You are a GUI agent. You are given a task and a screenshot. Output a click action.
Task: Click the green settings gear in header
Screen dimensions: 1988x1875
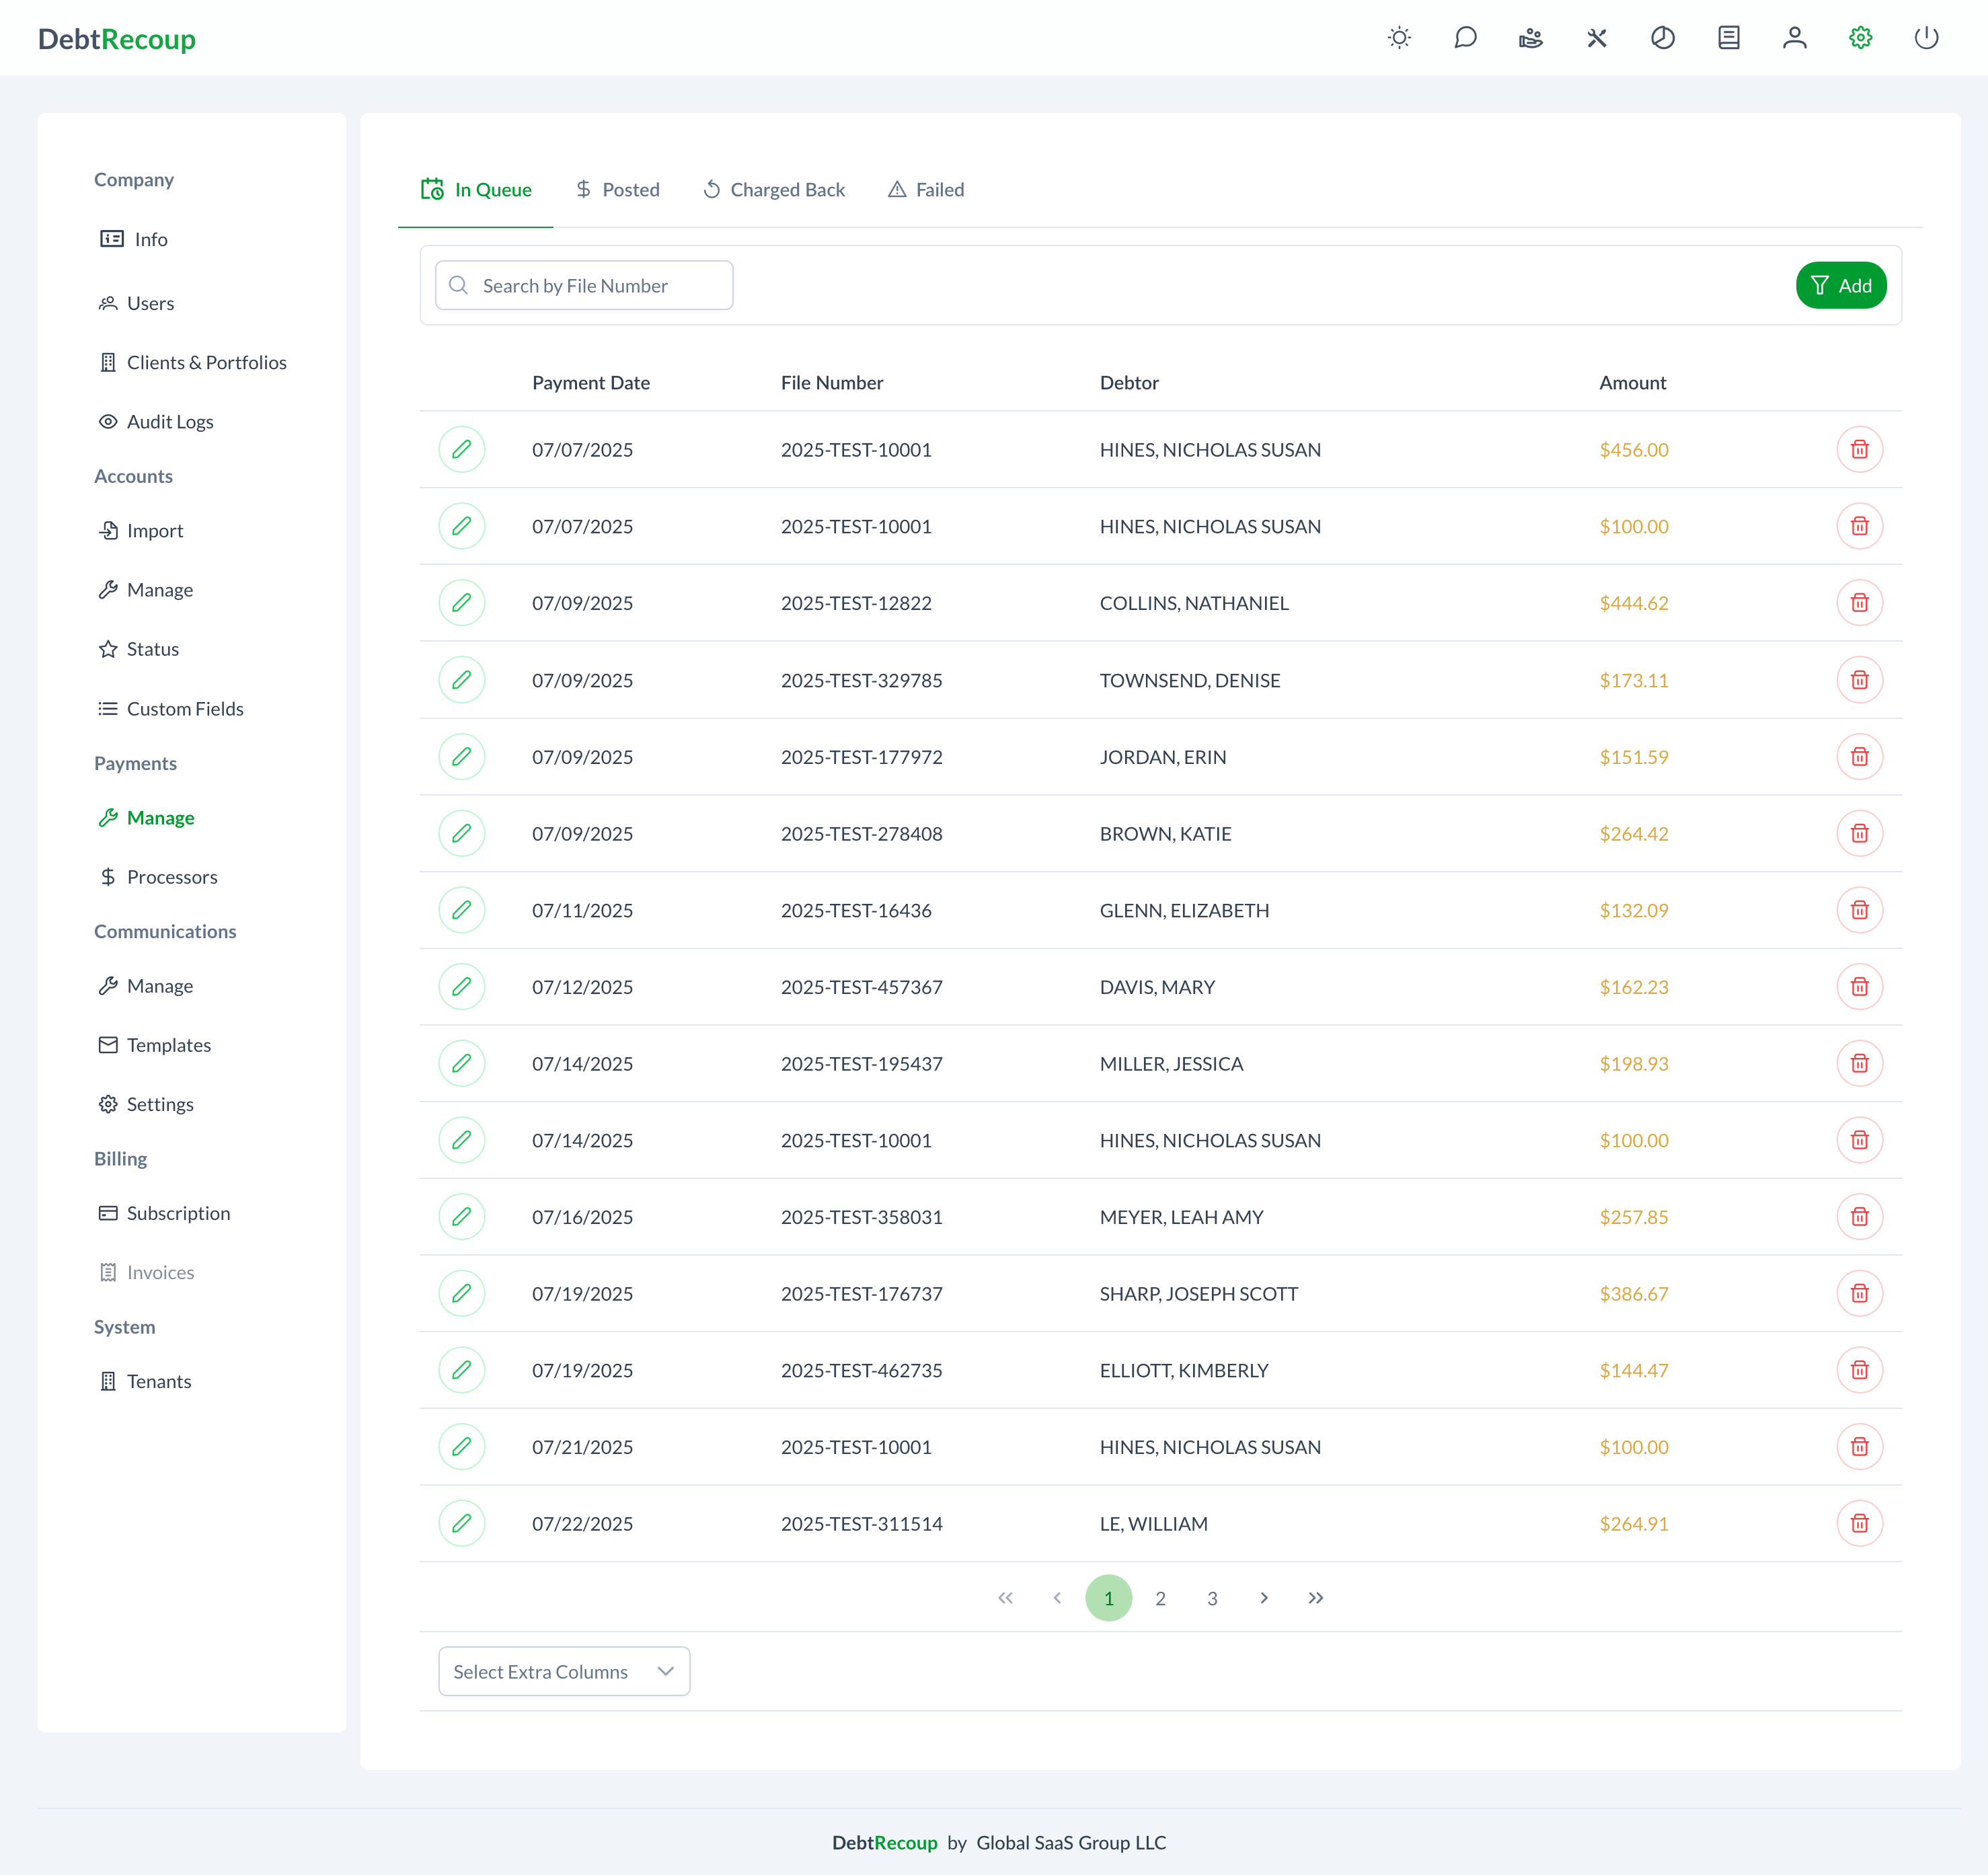point(1859,38)
